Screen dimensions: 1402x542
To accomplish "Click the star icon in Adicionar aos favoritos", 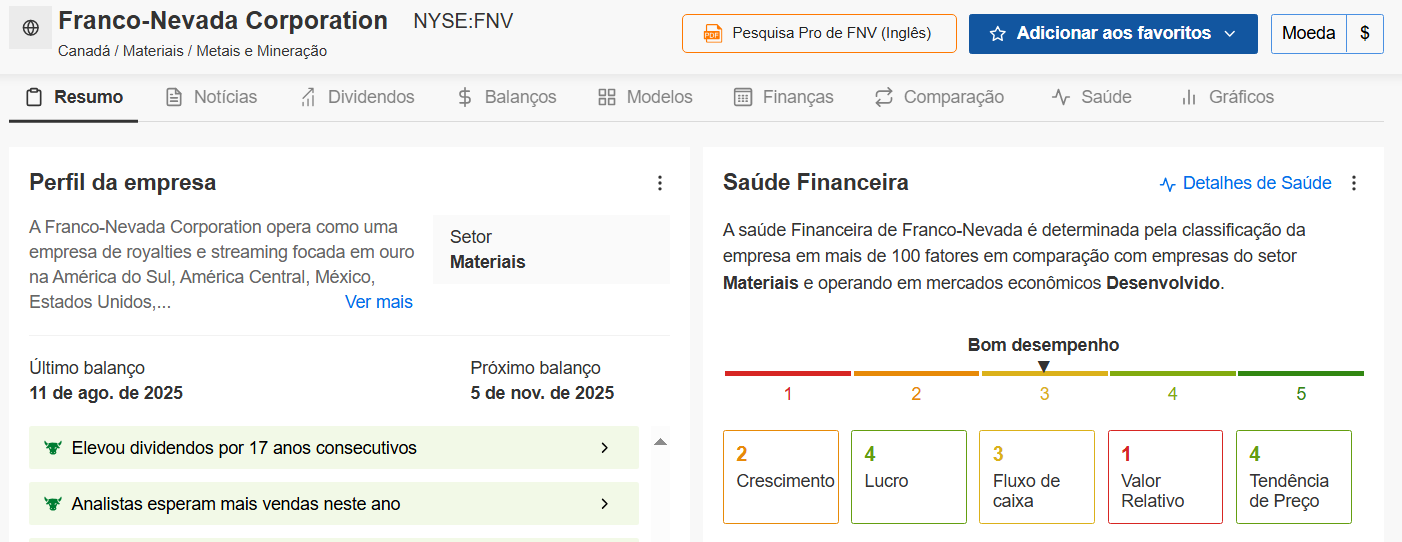I will click(997, 34).
